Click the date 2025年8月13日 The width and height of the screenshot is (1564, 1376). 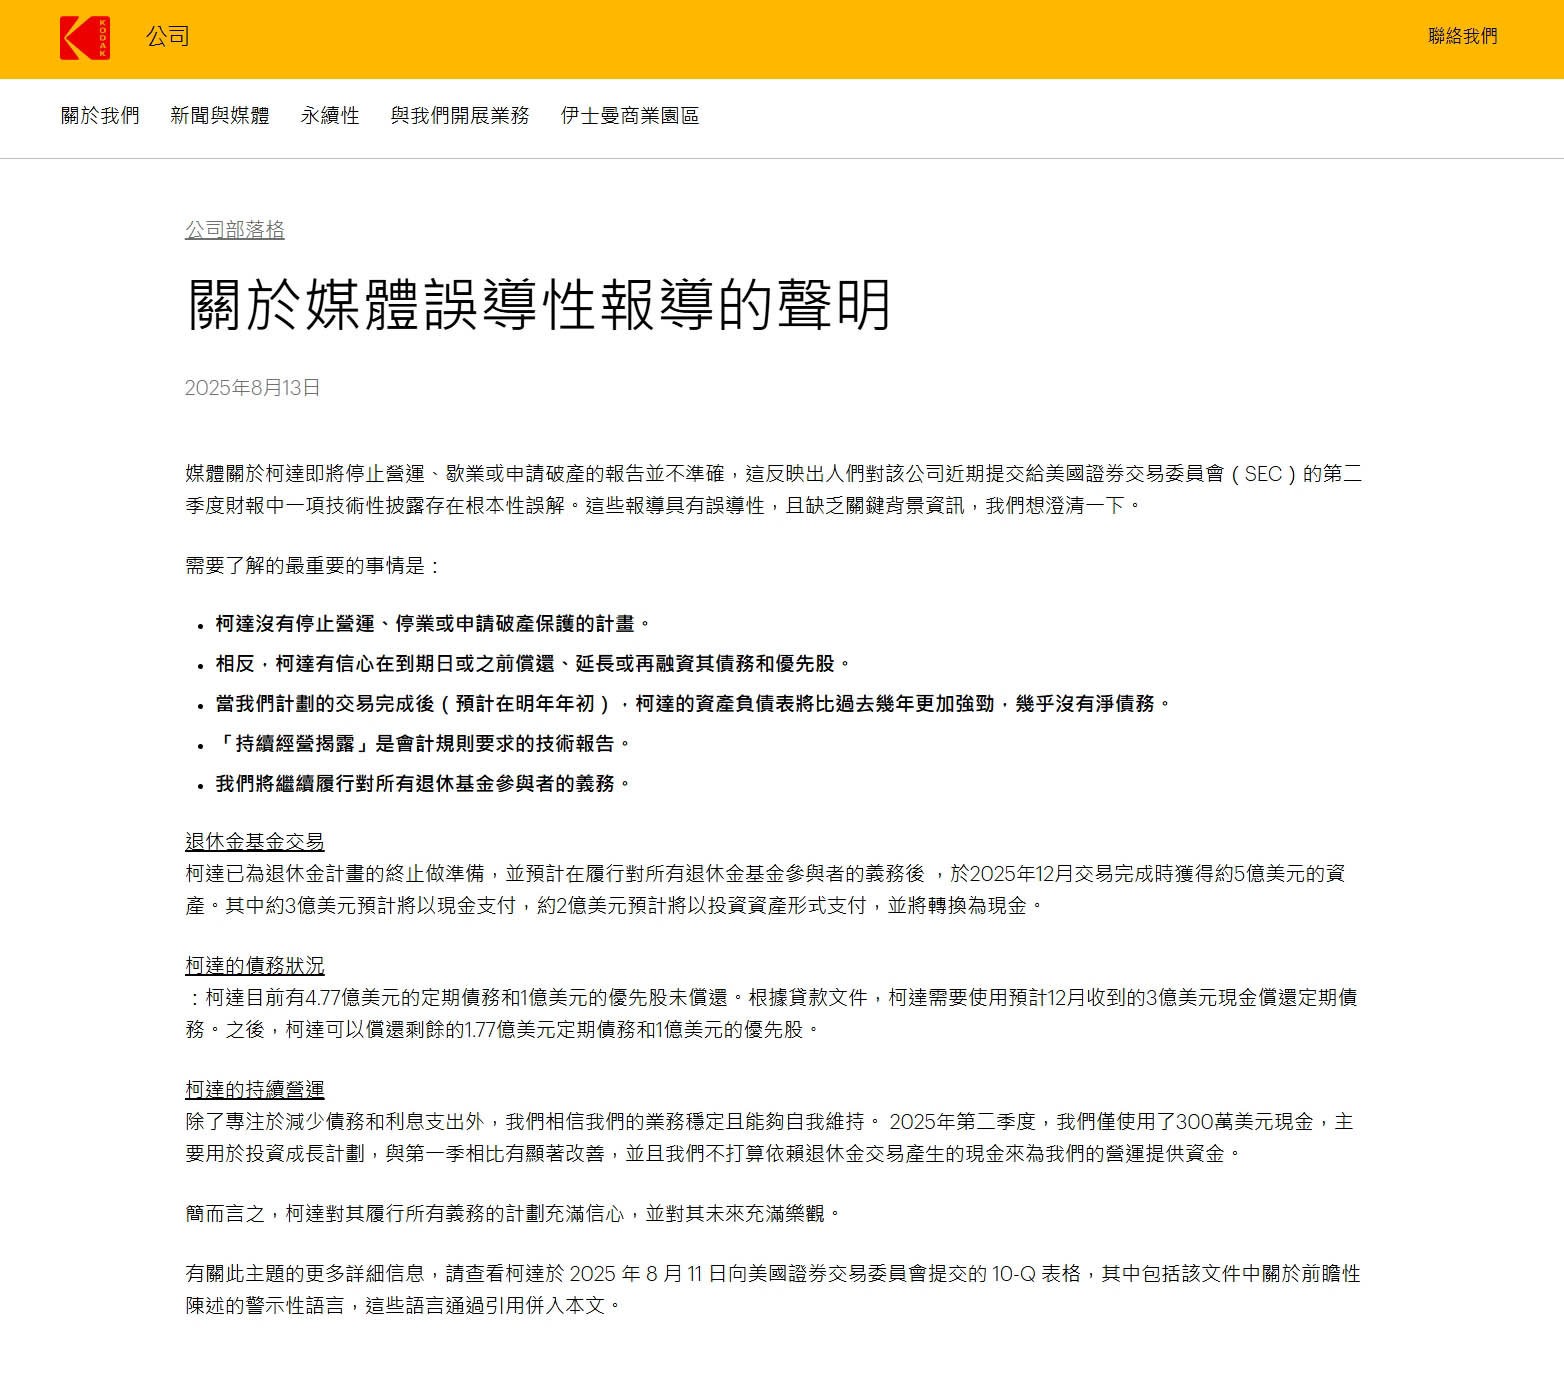(253, 388)
